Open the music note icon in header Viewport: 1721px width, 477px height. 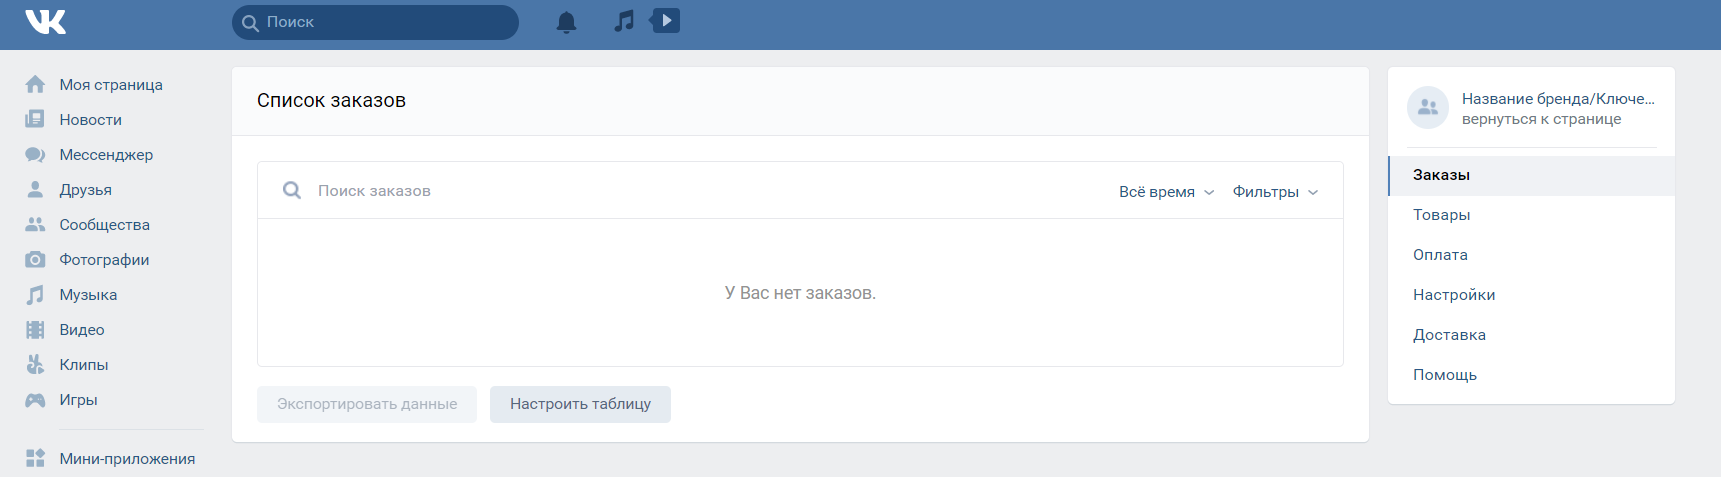[x=624, y=21]
